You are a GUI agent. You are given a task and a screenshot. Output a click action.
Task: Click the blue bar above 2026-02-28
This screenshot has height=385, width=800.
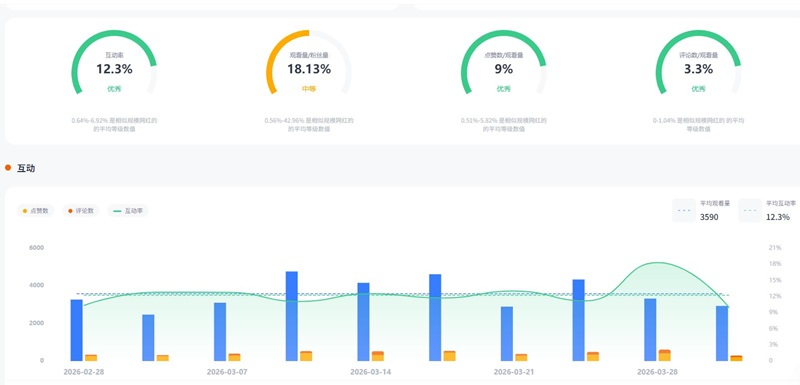[x=77, y=330]
